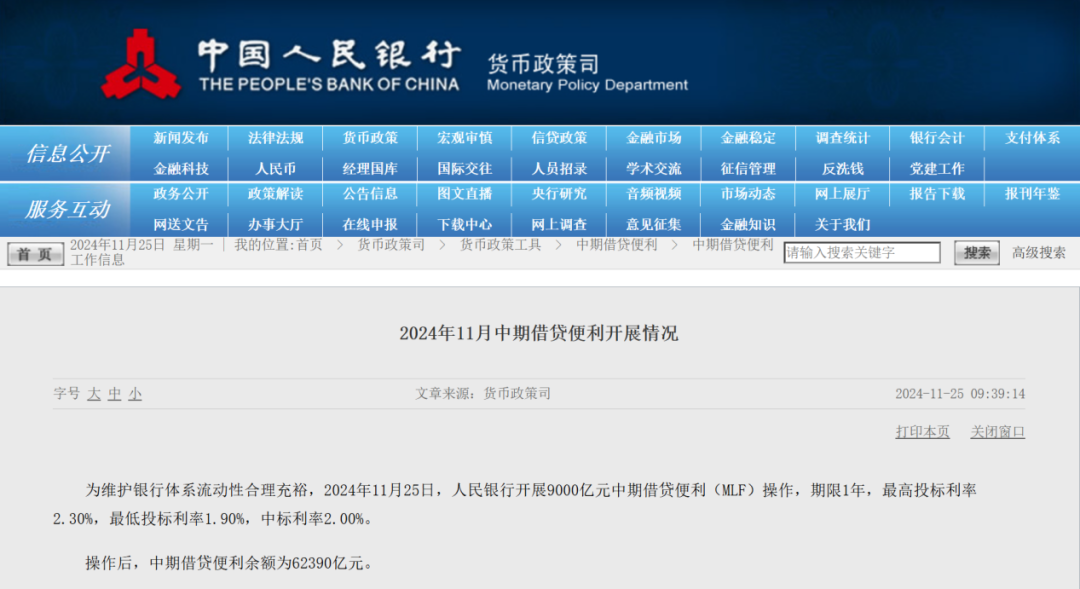This screenshot has width=1080, height=589.
Task: Open 政策解读 under service interaction
Action: click(275, 194)
